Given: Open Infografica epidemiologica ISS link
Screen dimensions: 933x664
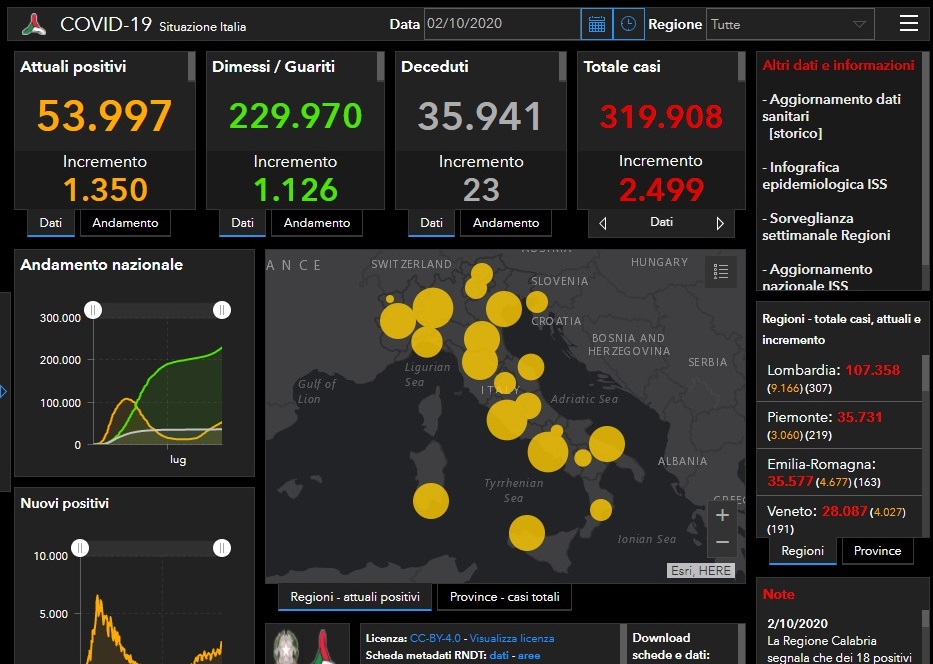Looking at the screenshot, I should [x=824, y=176].
